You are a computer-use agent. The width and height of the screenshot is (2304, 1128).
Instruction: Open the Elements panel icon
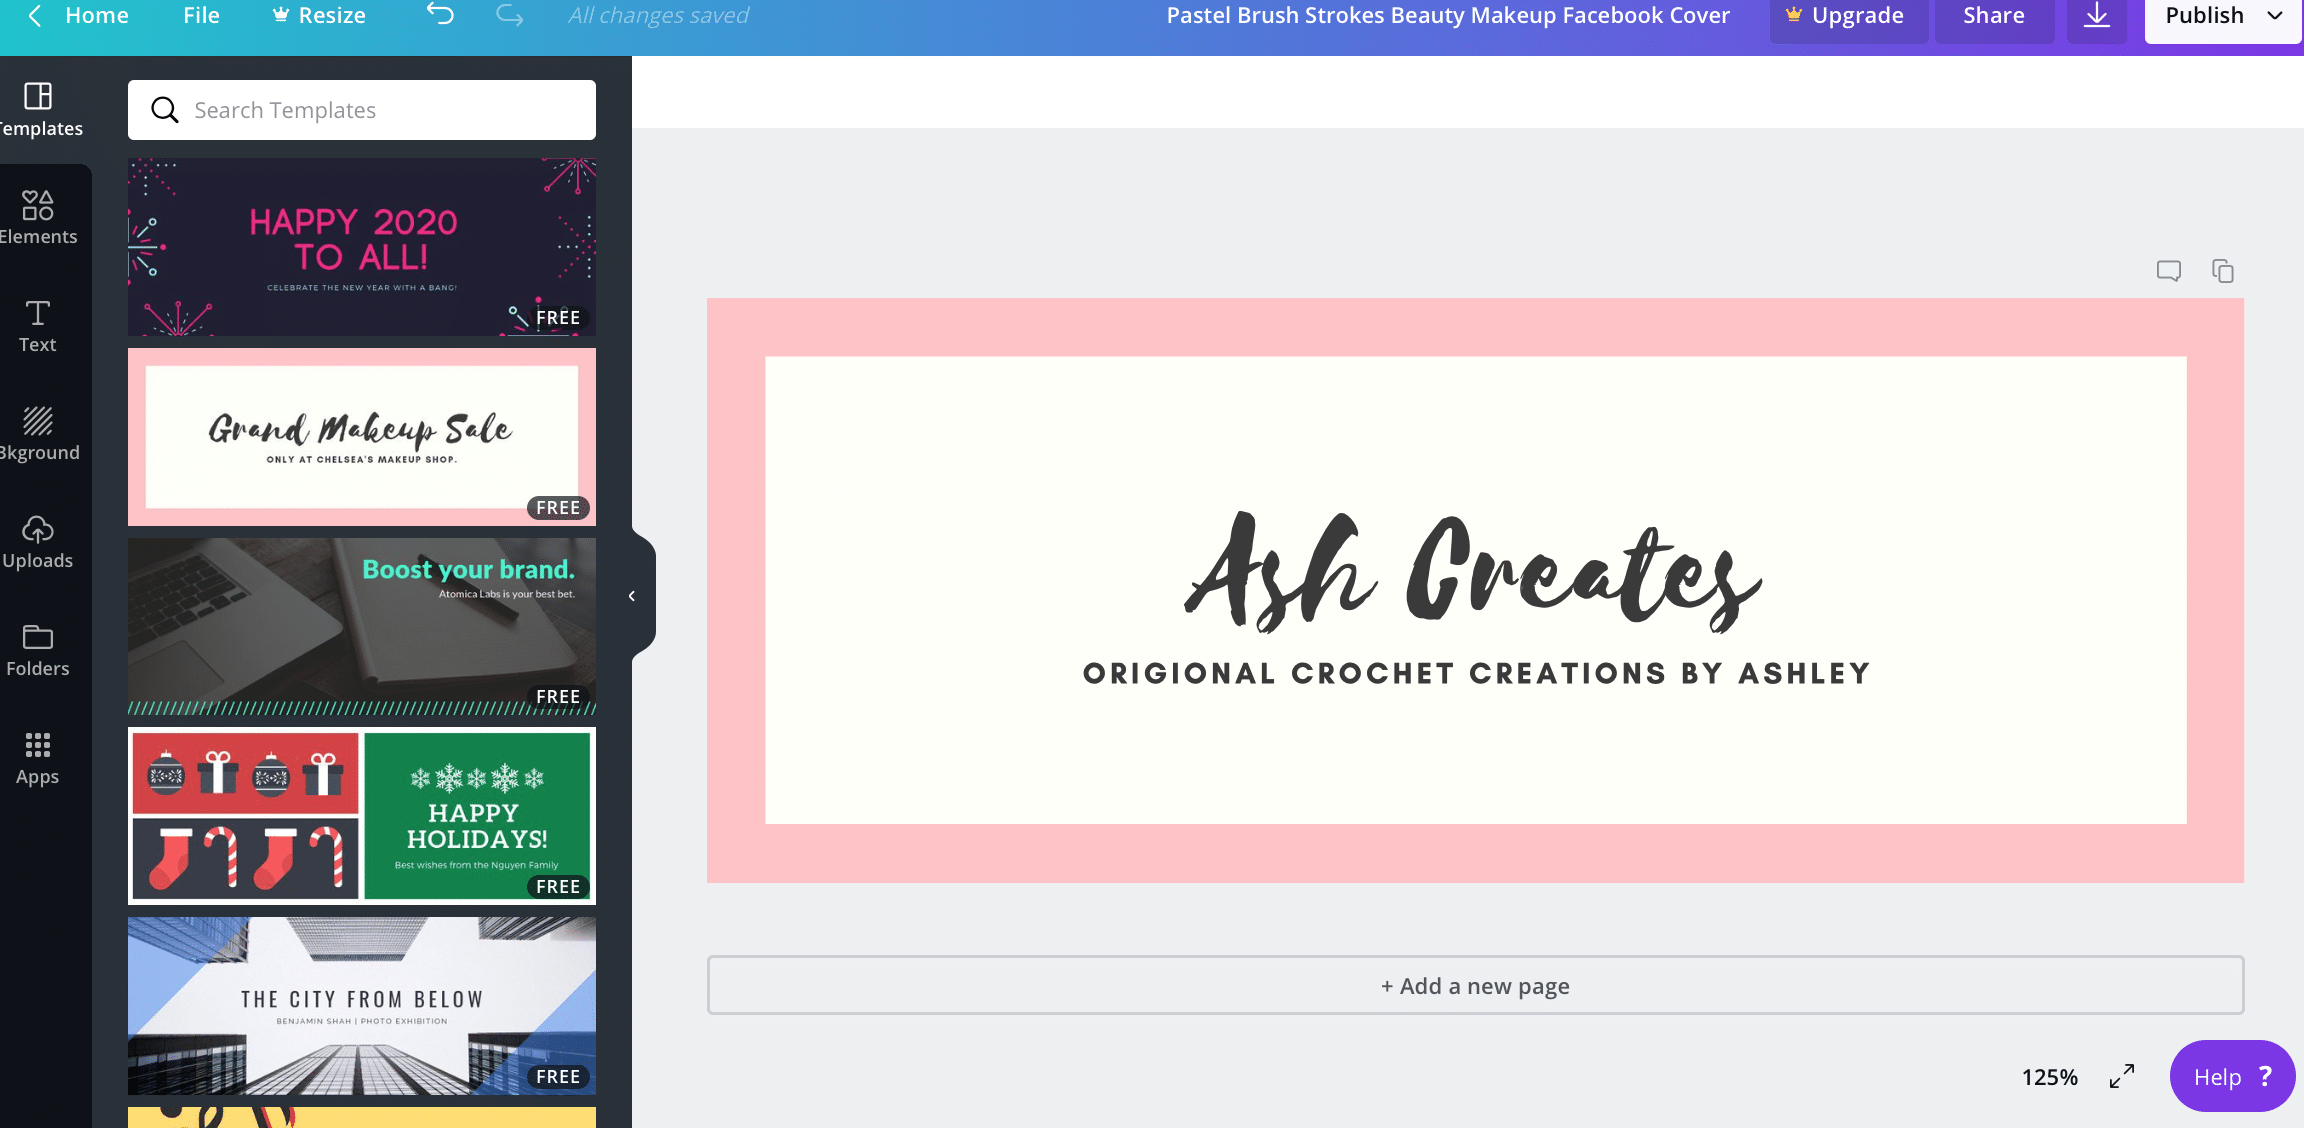38,216
